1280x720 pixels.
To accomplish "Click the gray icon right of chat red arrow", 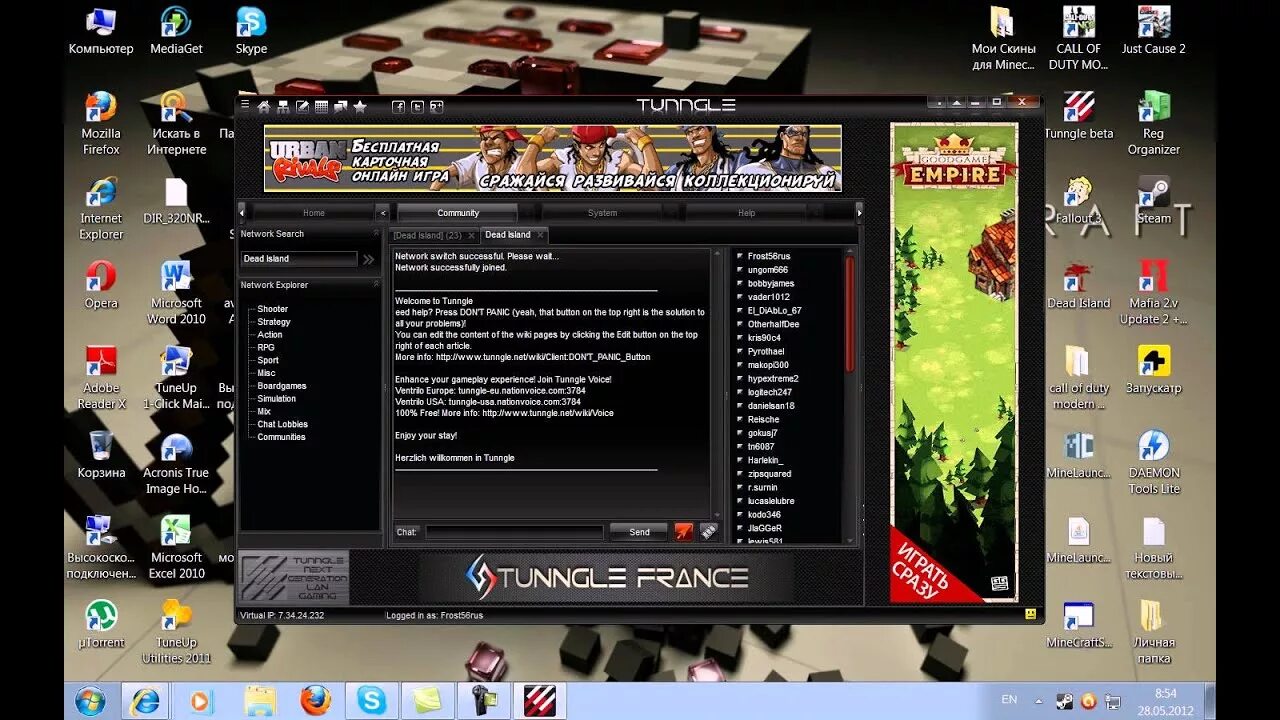I will point(708,532).
